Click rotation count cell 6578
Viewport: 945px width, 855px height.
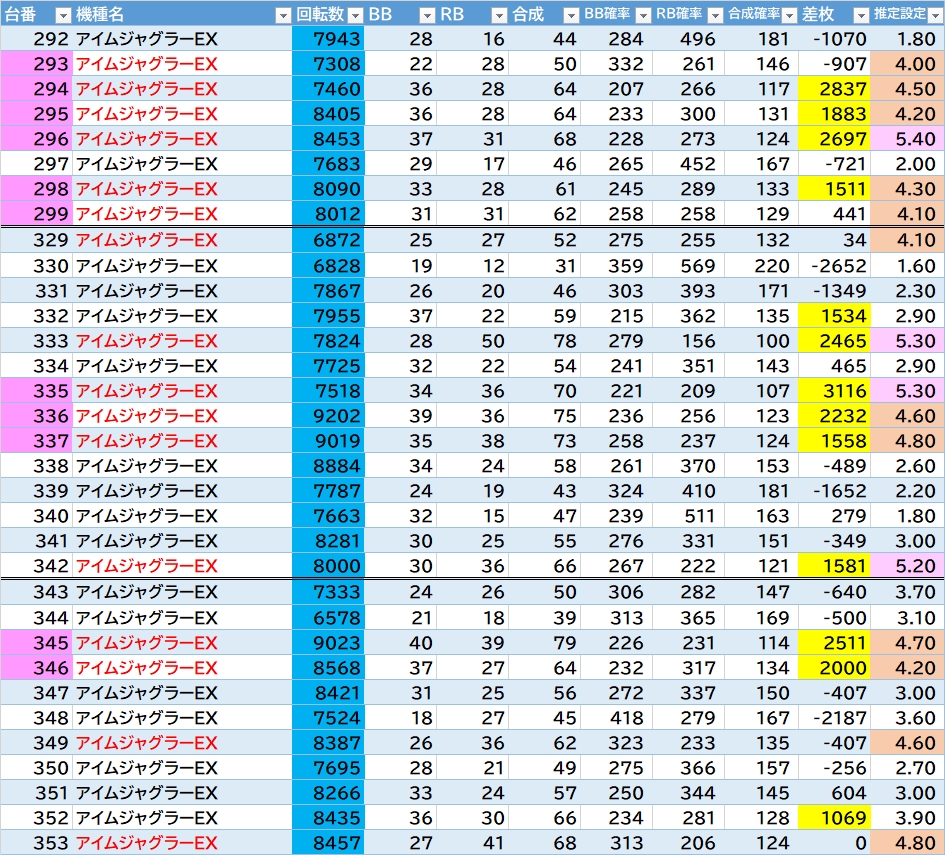(328, 618)
